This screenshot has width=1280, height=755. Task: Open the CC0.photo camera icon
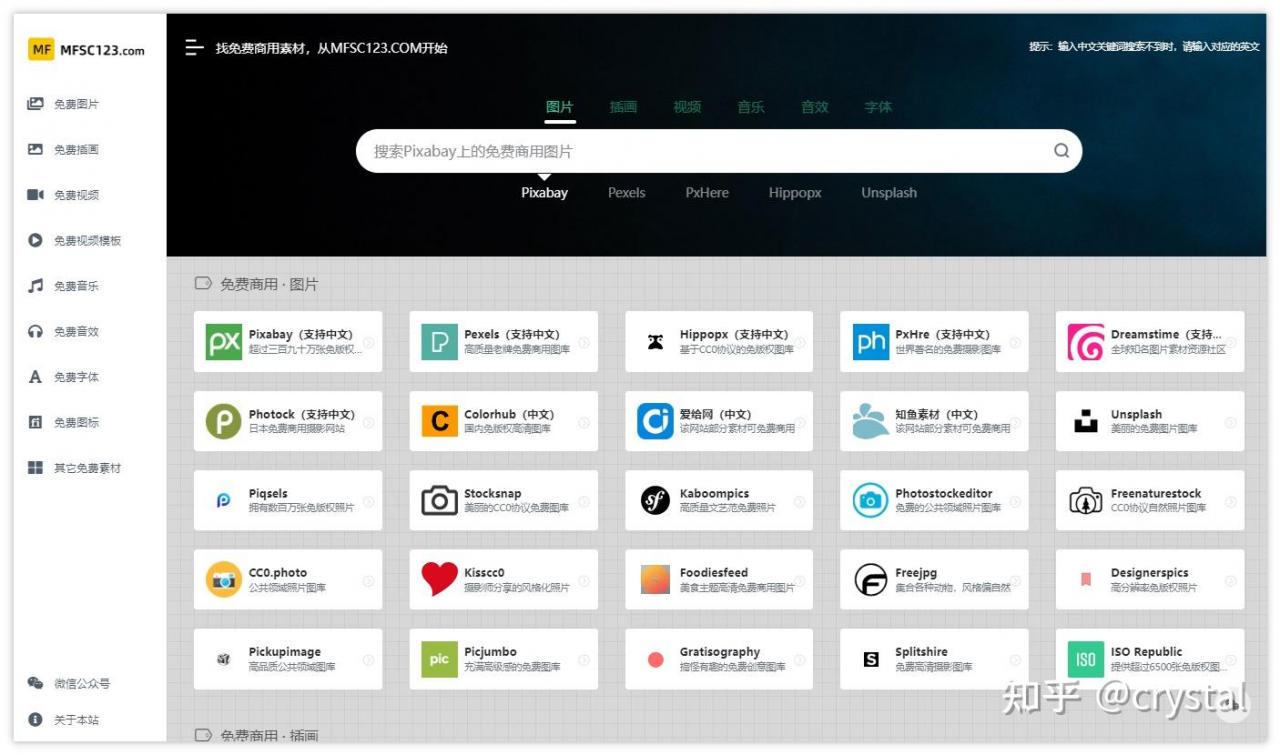224,579
